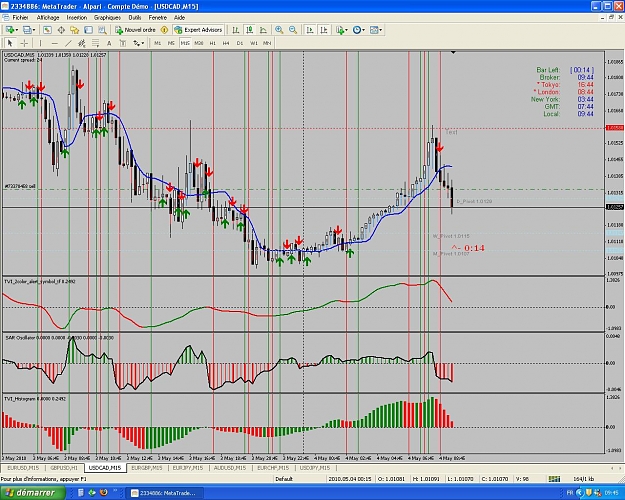Switch to the GBPUSD,H1 chart tab

[64, 468]
